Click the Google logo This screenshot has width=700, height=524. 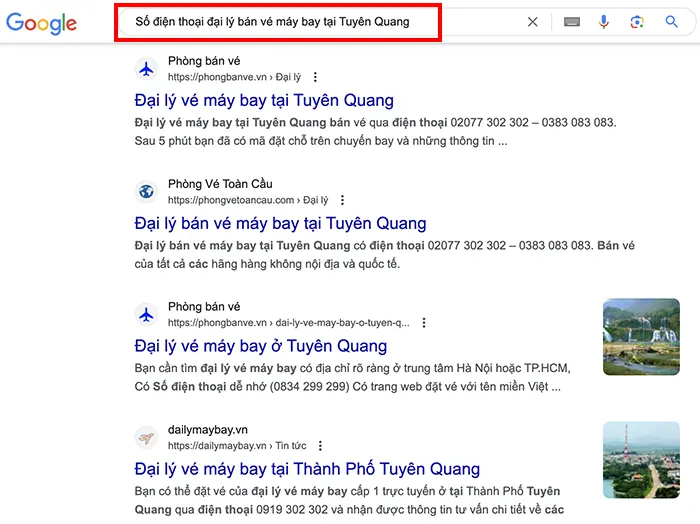[41, 23]
